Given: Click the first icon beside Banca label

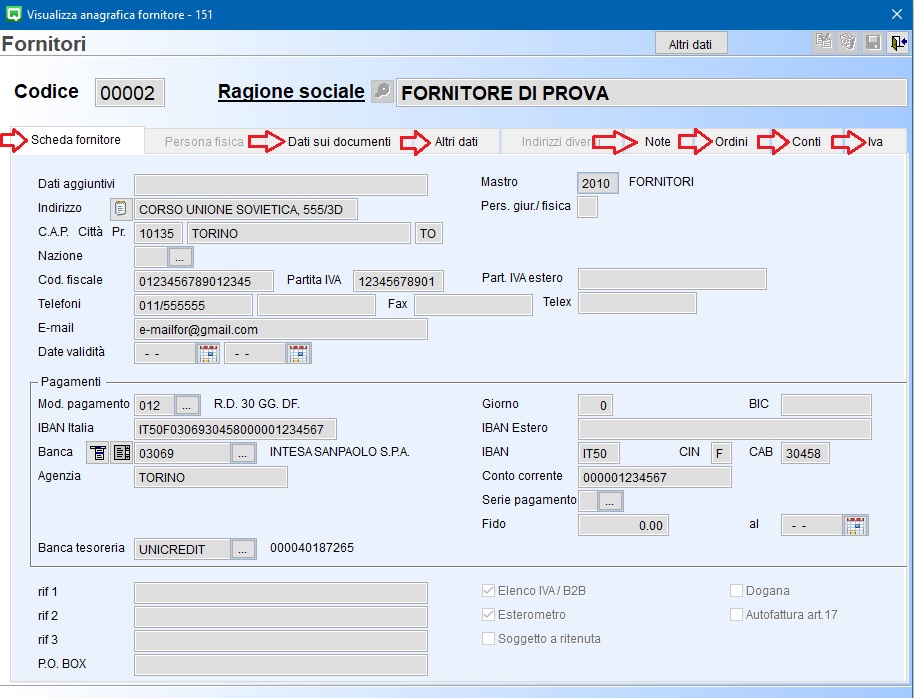Looking at the screenshot, I should (98, 453).
